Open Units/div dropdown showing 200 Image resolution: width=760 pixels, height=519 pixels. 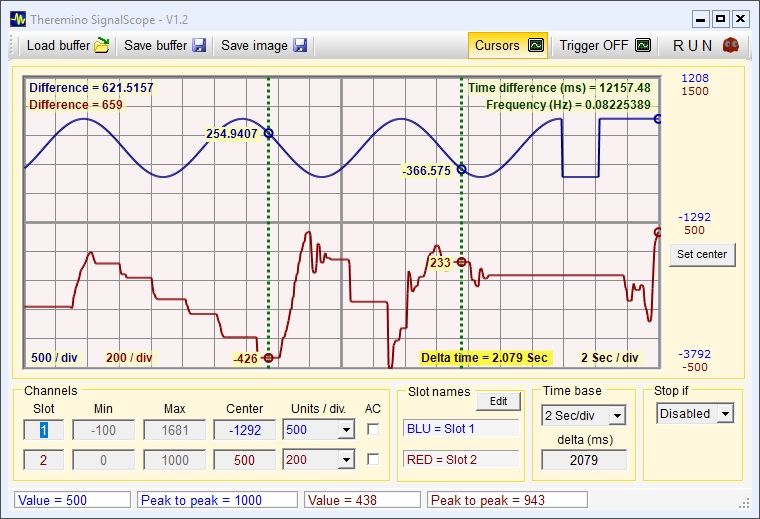(x=346, y=460)
